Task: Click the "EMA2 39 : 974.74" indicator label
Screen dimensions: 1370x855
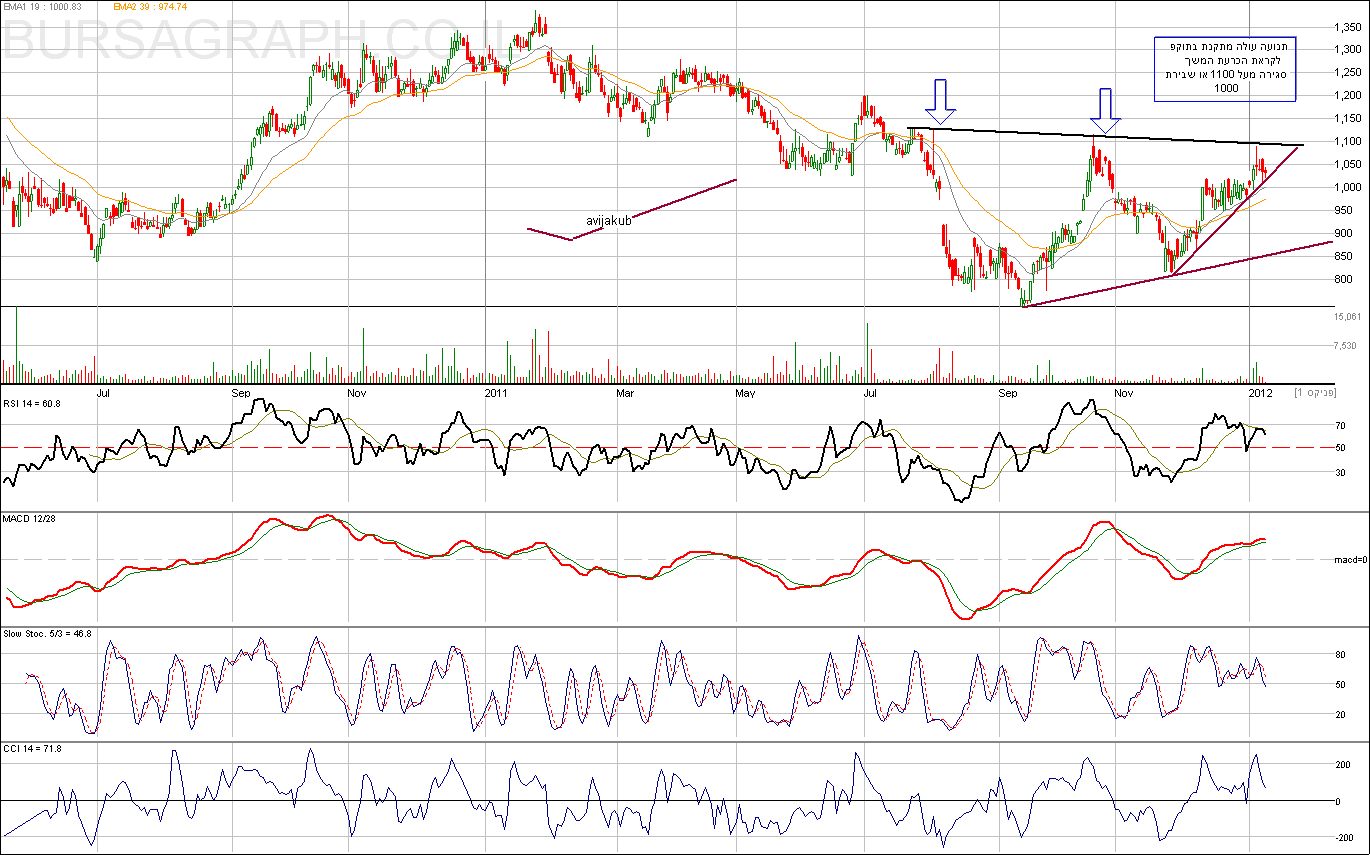Action: click(151, 6)
